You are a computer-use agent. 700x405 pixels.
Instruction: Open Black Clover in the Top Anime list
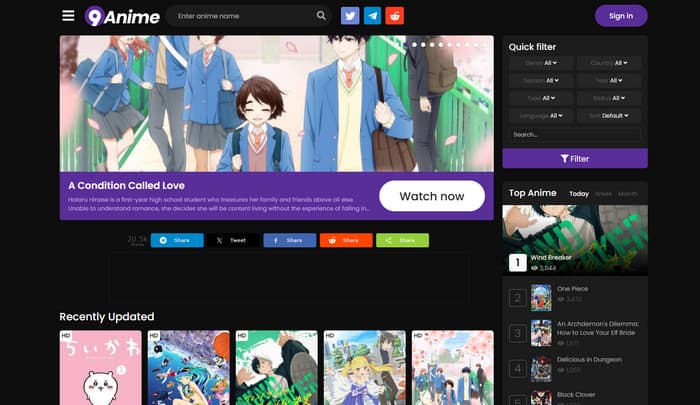coord(576,395)
